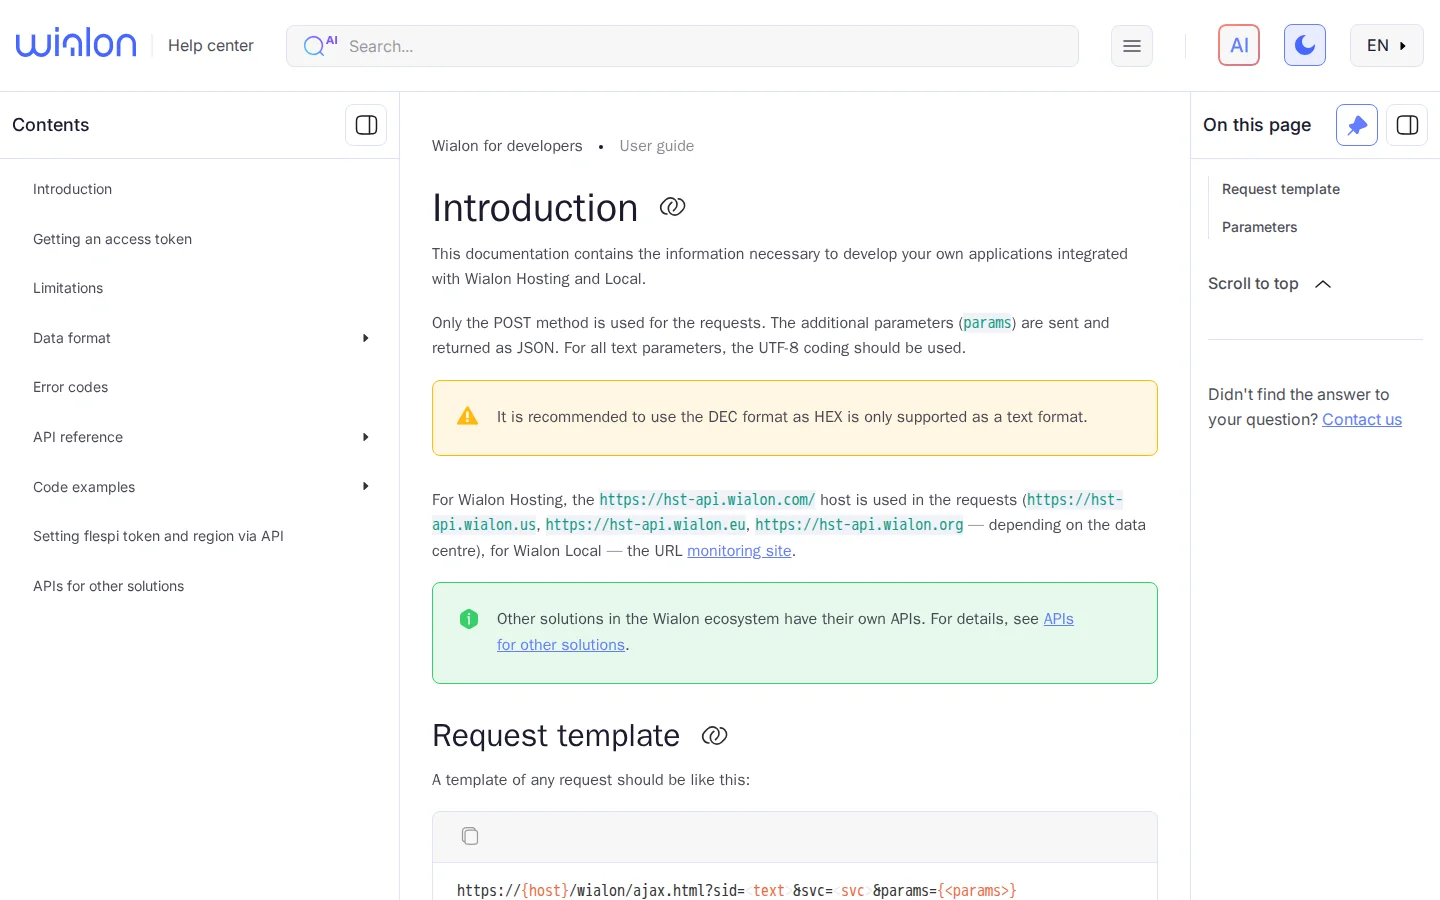Collapse the On this page panel
Viewport: 1440px width, 900px height.
pos(1407,125)
